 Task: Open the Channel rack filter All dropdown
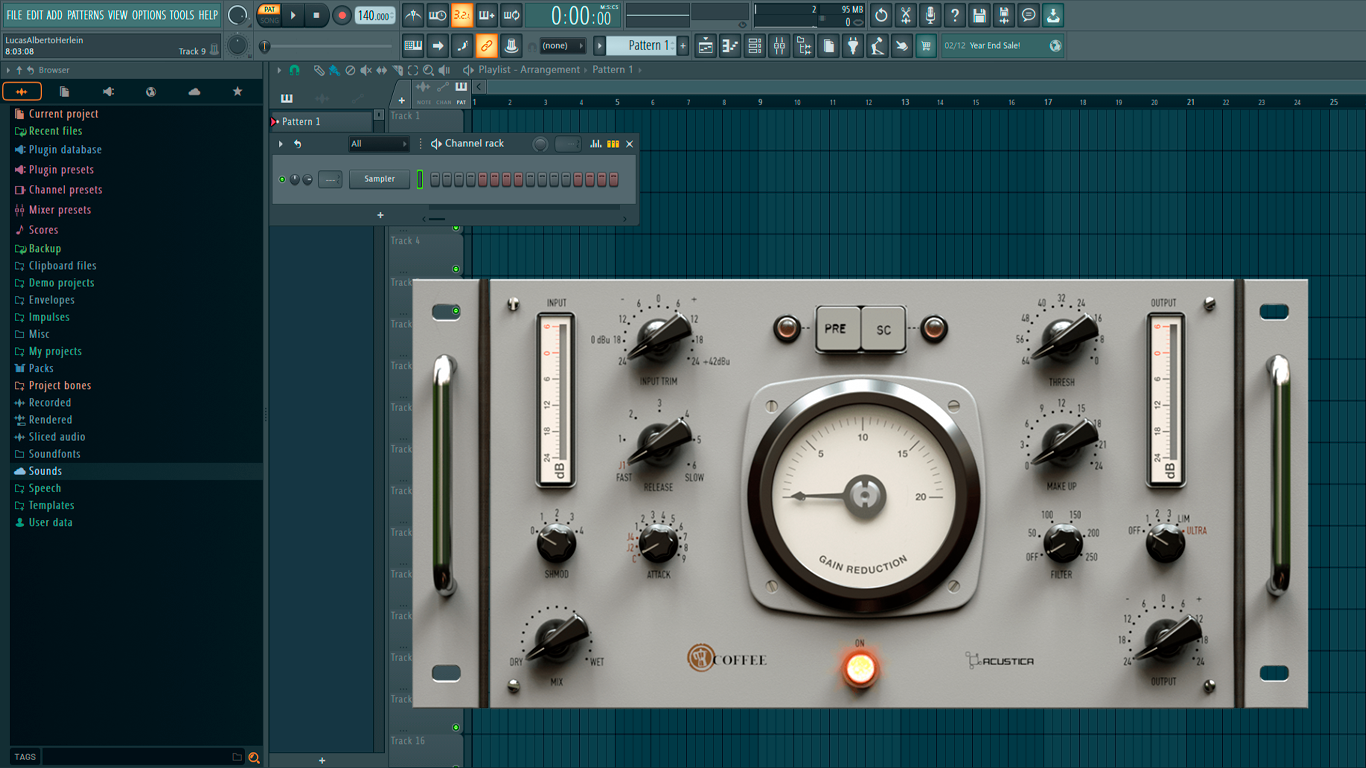click(x=378, y=144)
